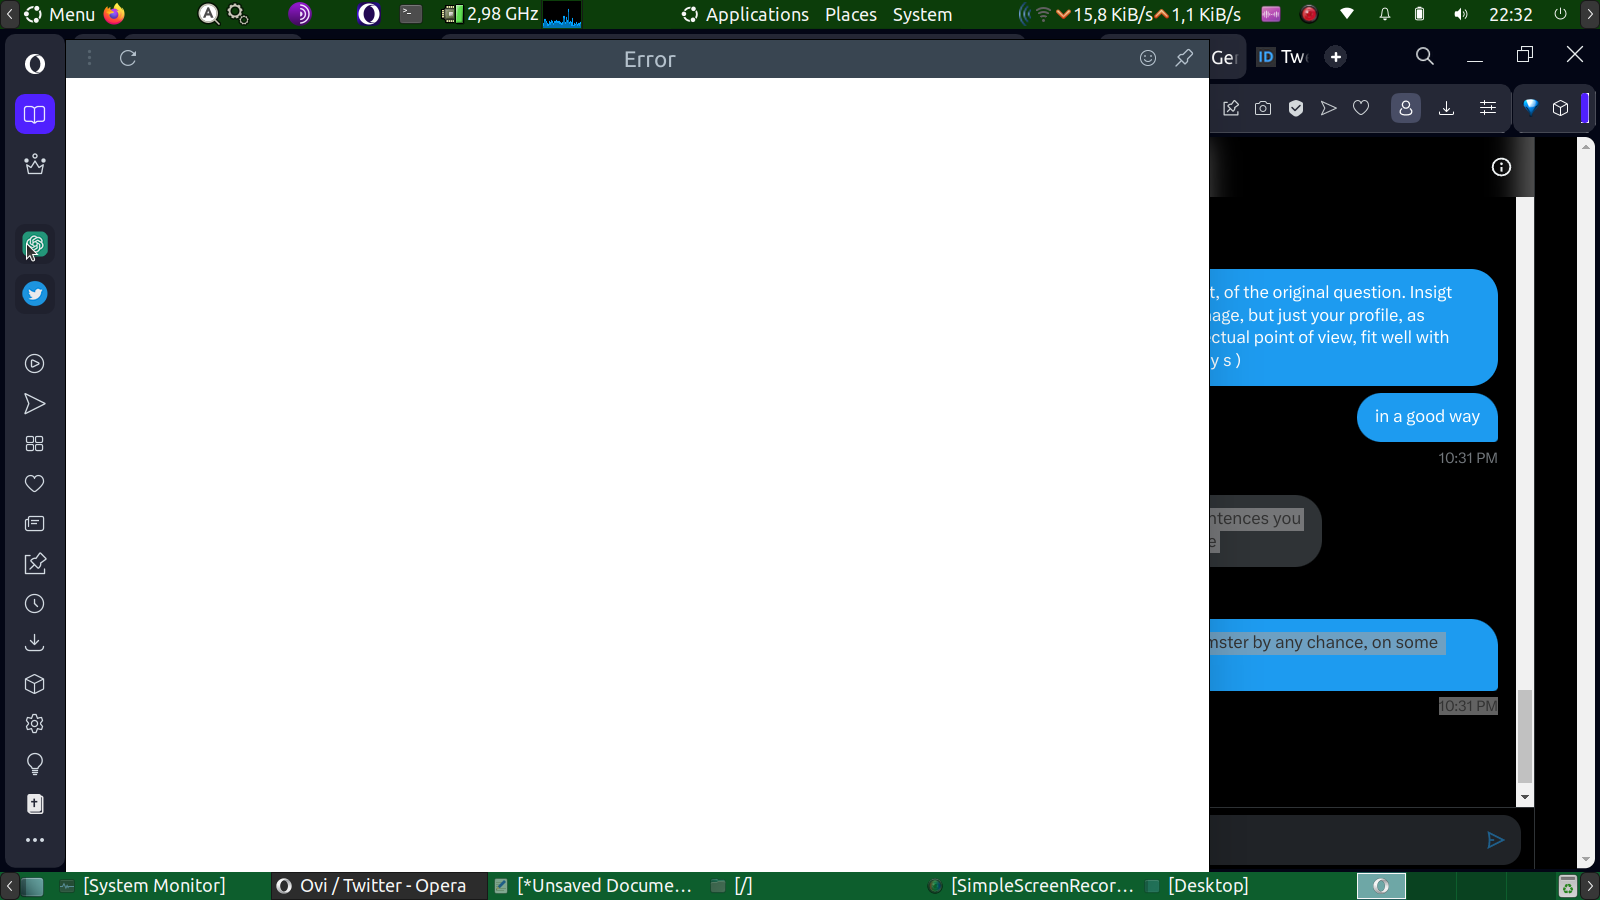Open the panel's vertical dots menu
Viewport: 1600px width, 900px height.
pos(89,58)
